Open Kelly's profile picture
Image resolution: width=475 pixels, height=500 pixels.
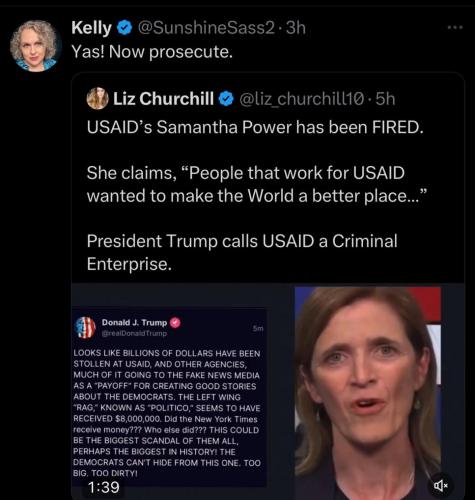[35, 46]
